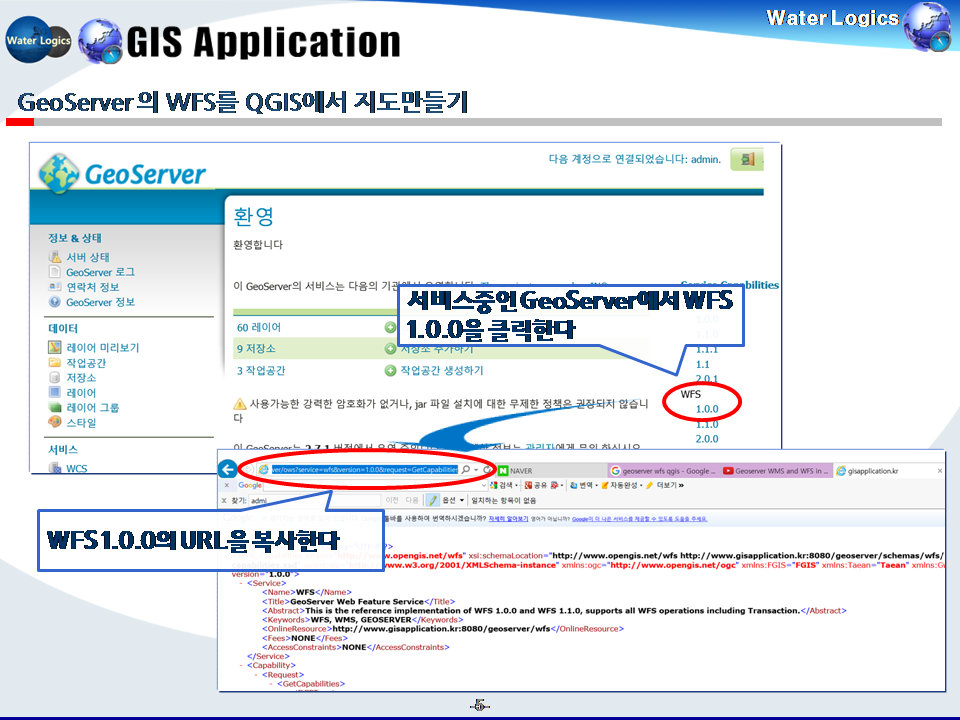Click the Google toolbar 검색 search button
The width and height of the screenshot is (960, 720).
[502, 485]
